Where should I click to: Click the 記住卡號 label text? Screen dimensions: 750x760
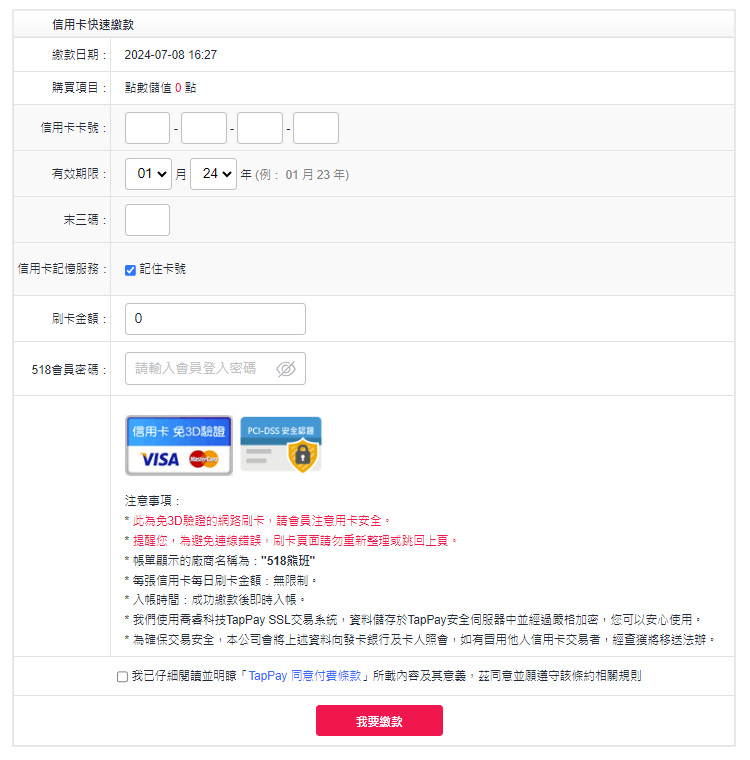pyautogui.click(x=162, y=269)
